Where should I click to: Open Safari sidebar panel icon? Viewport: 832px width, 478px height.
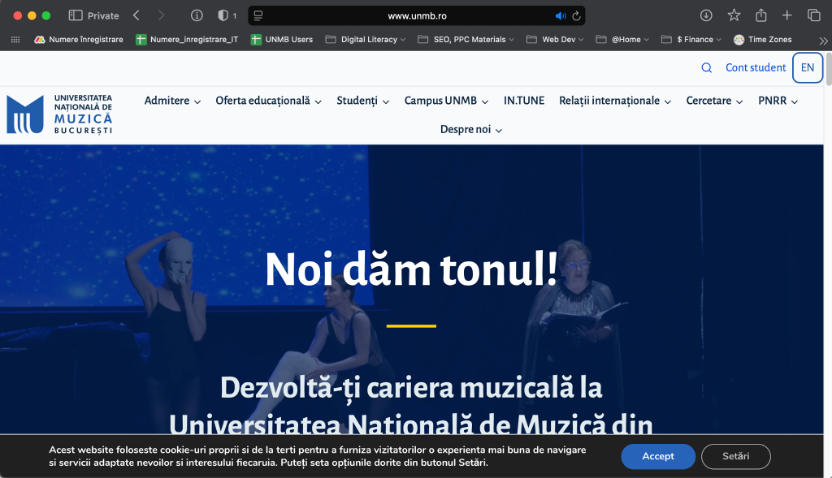click(x=76, y=15)
